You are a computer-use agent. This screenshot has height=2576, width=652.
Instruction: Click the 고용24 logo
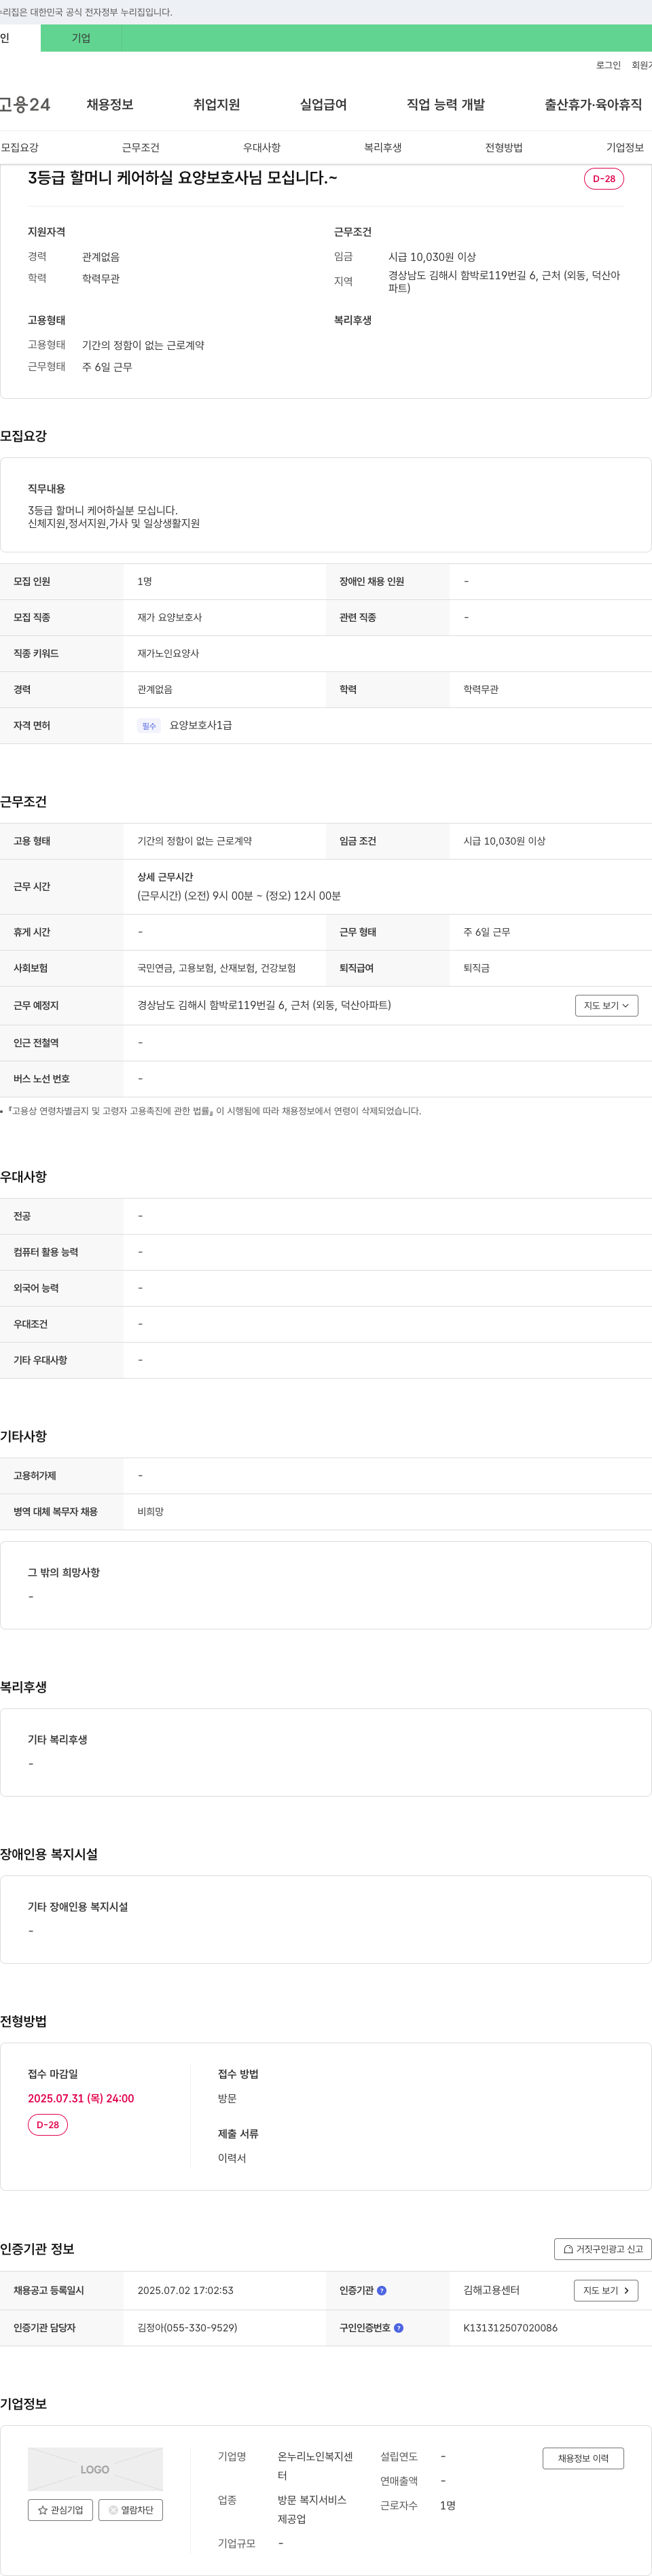[x=25, y=104]
